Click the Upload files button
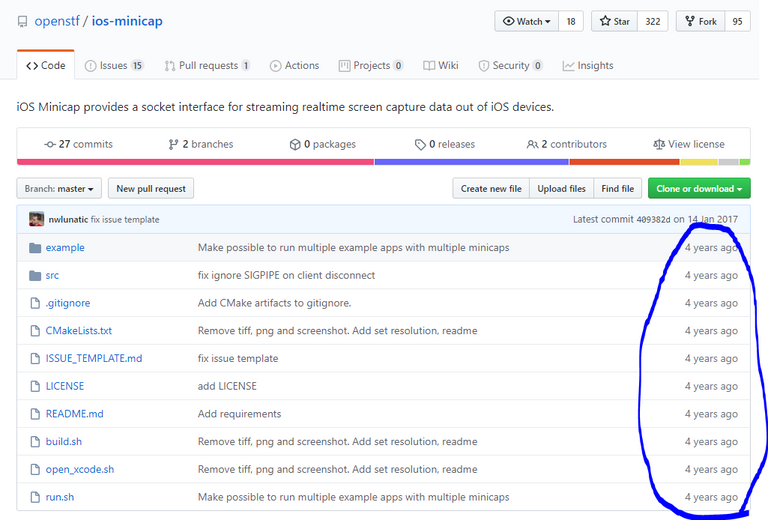 click(561, 189)
